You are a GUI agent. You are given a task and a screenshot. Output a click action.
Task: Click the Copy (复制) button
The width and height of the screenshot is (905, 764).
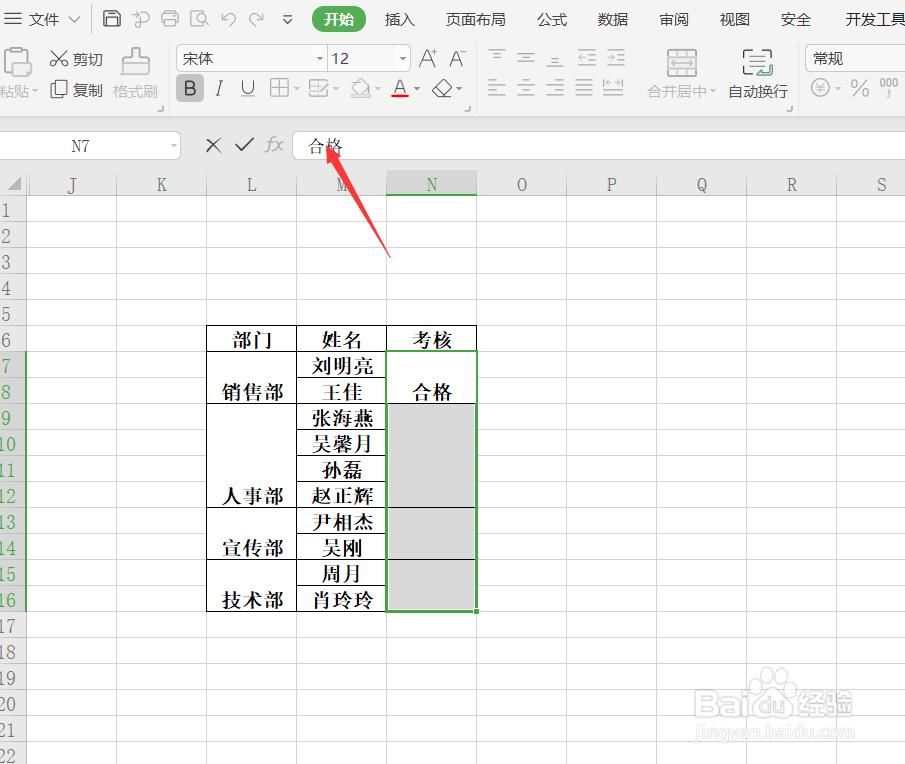pyautogui.click(x=76, y=90)
